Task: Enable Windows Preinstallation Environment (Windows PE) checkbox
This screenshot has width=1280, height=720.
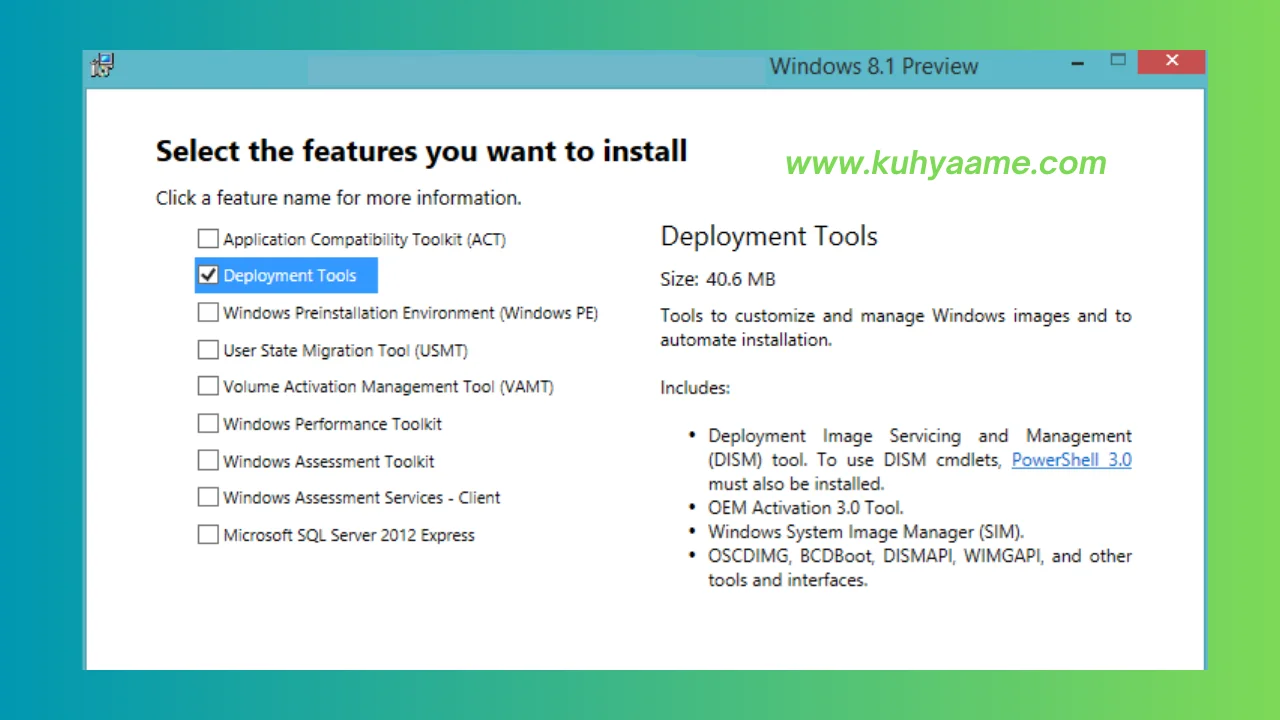Action: pyautogui.click(x=208, y=312)
